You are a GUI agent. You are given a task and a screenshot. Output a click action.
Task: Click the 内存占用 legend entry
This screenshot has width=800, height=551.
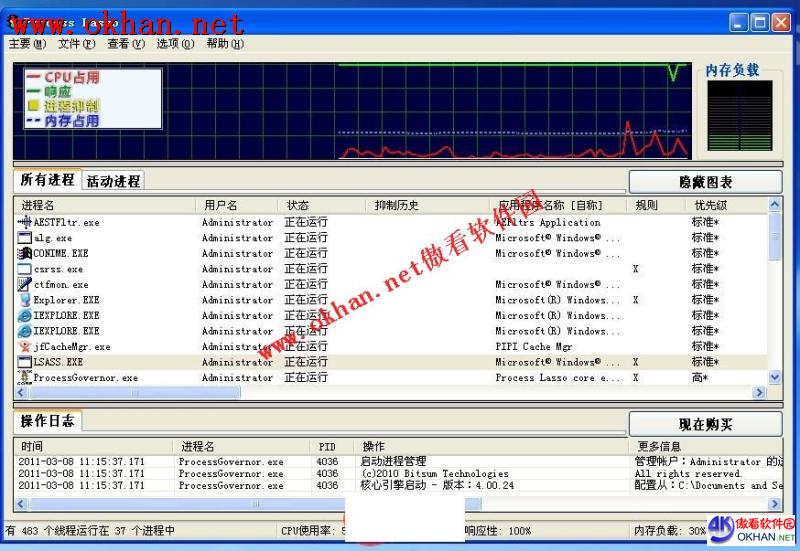tap(63, 121)
